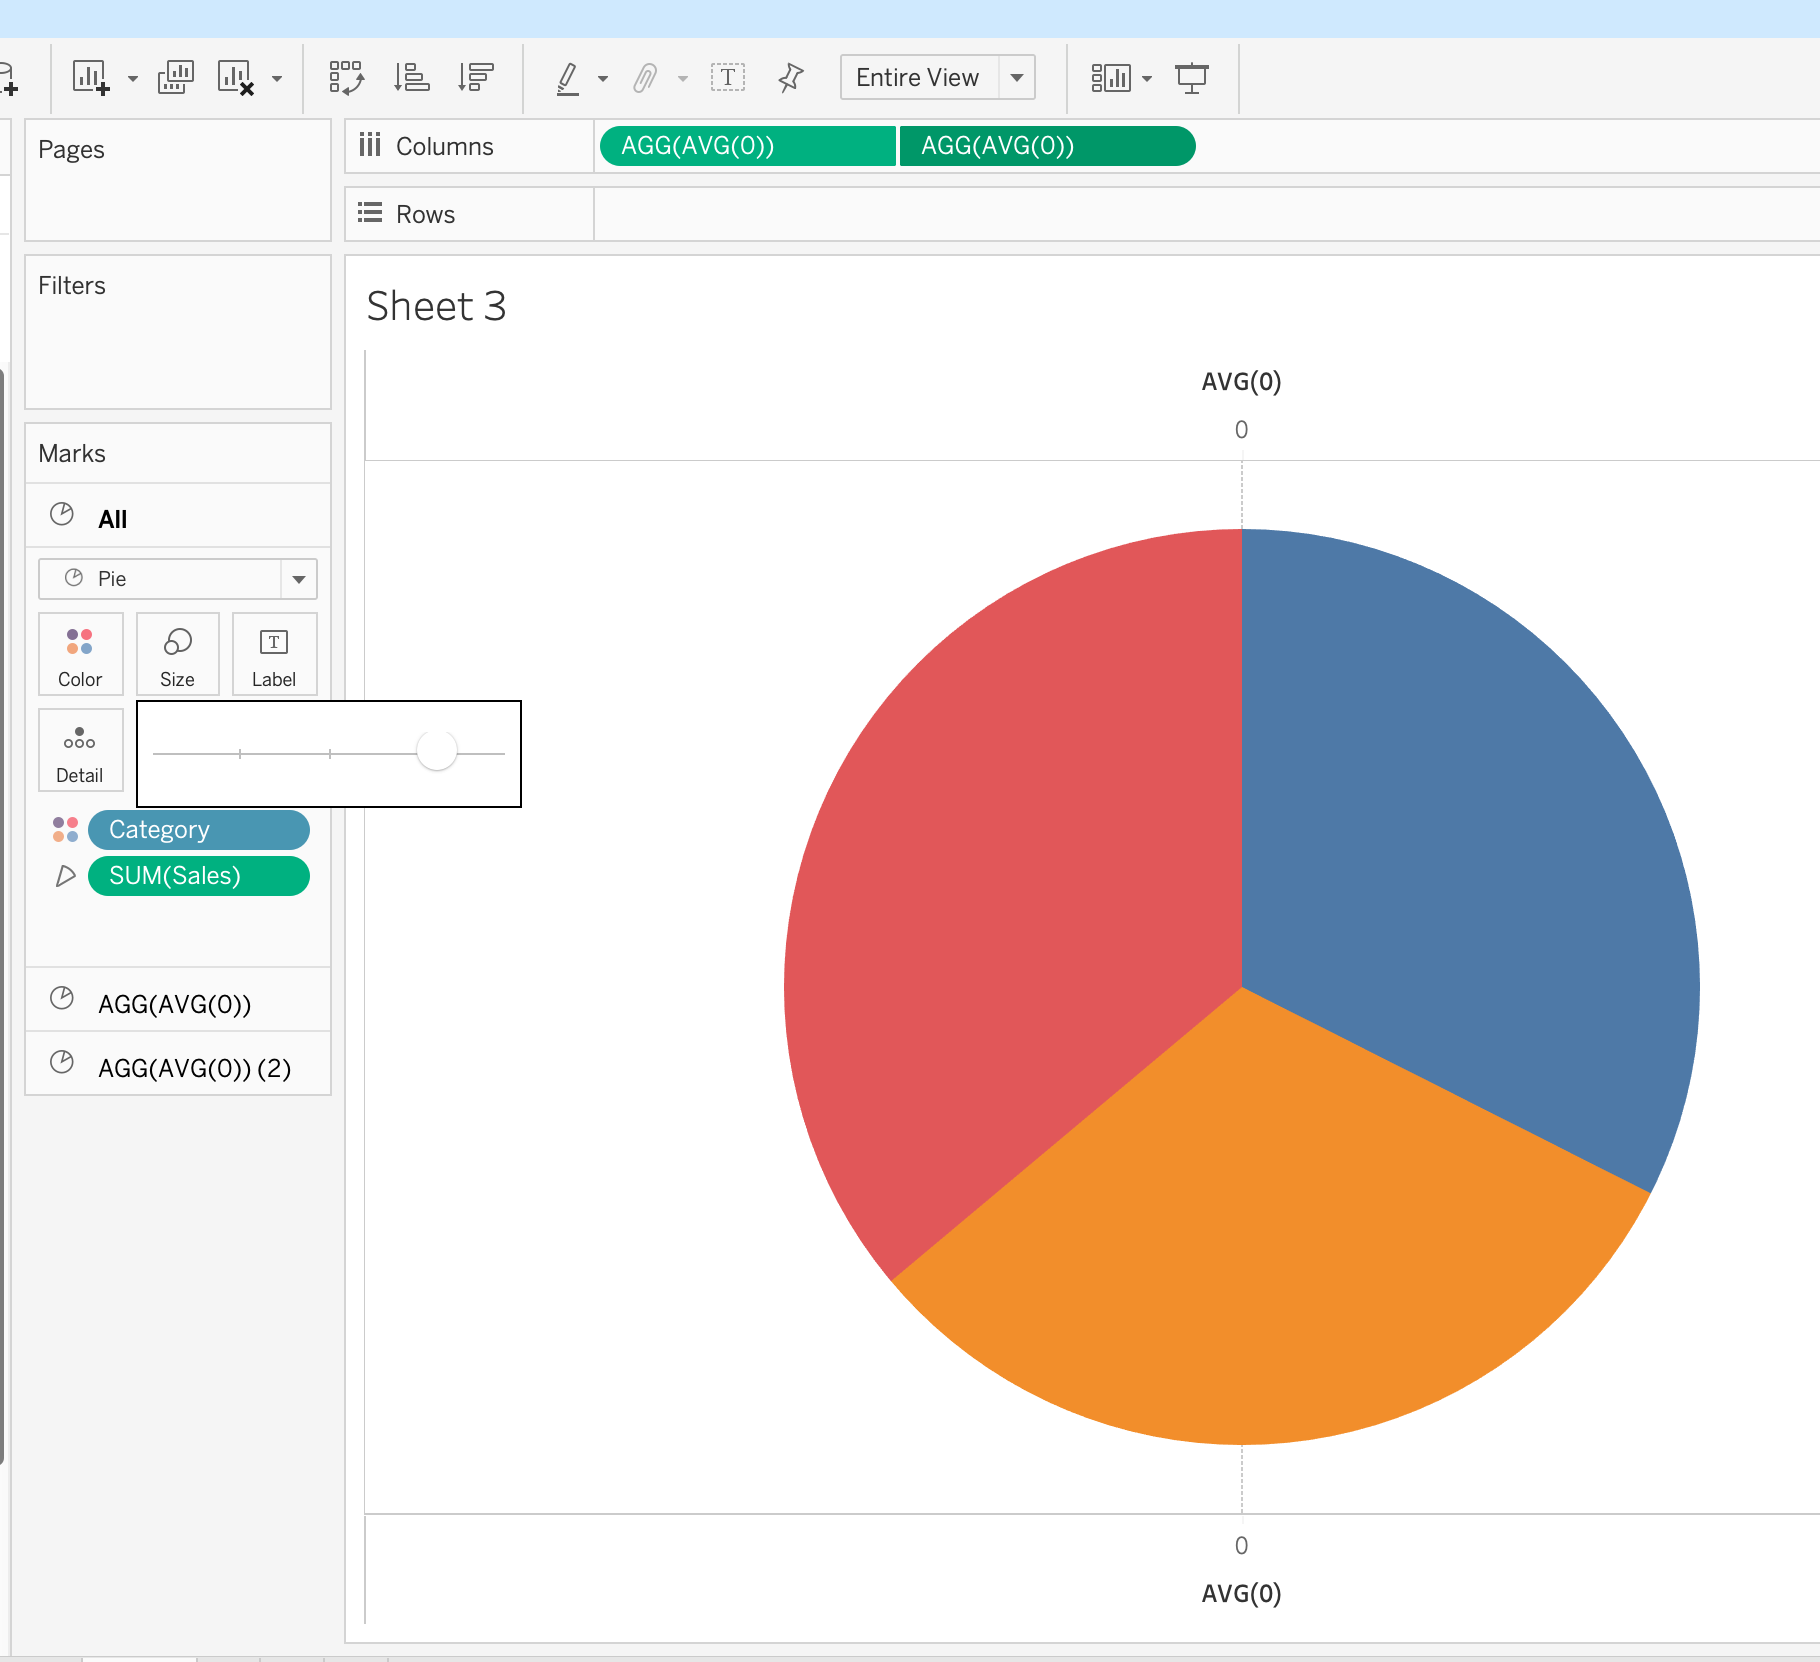Open the New Worksheet dropdown arrow

click(x=132, y=78)
